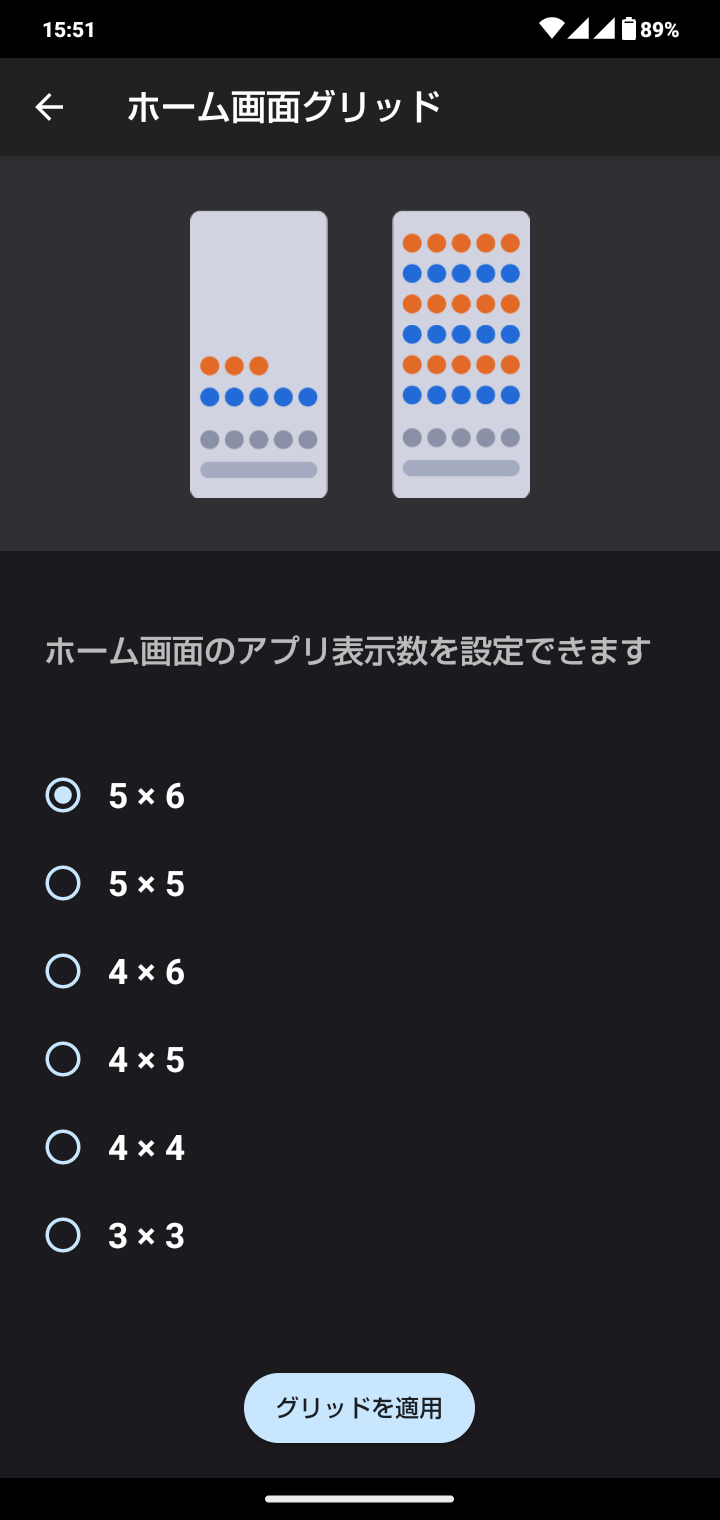
Task: Select the 4 × 5 radio button
Action: click(x=63, y=1060)
